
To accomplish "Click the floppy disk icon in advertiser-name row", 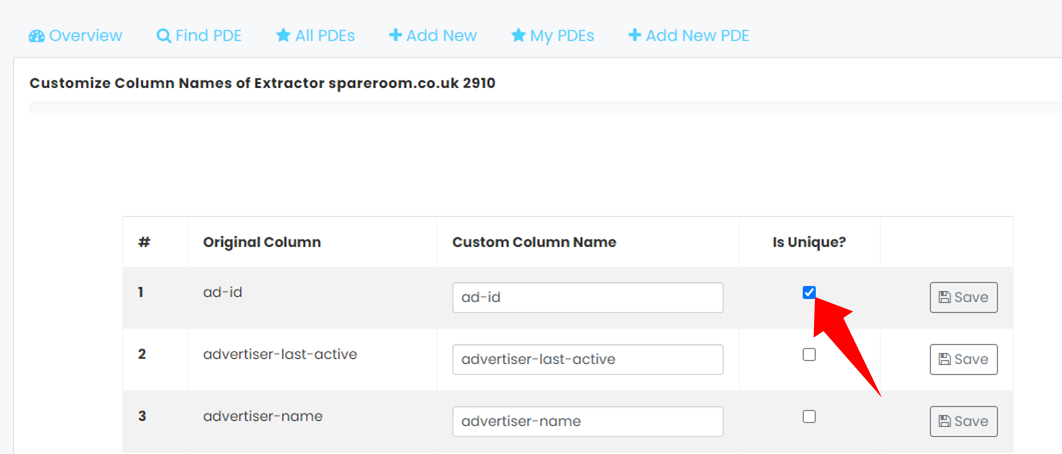I will click(x=944, y=421).
